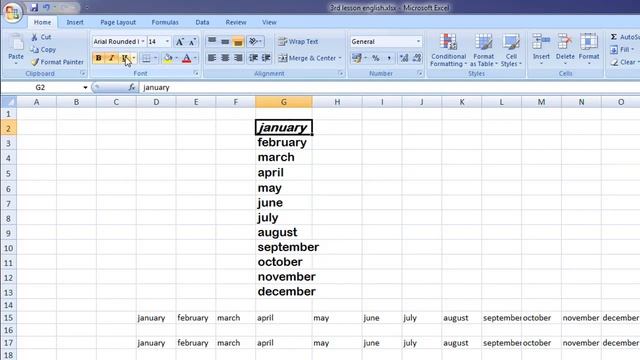Viewport: 640px width, 360px height.
Task: Toggle Underline formatting
Action: pos(125,58)
